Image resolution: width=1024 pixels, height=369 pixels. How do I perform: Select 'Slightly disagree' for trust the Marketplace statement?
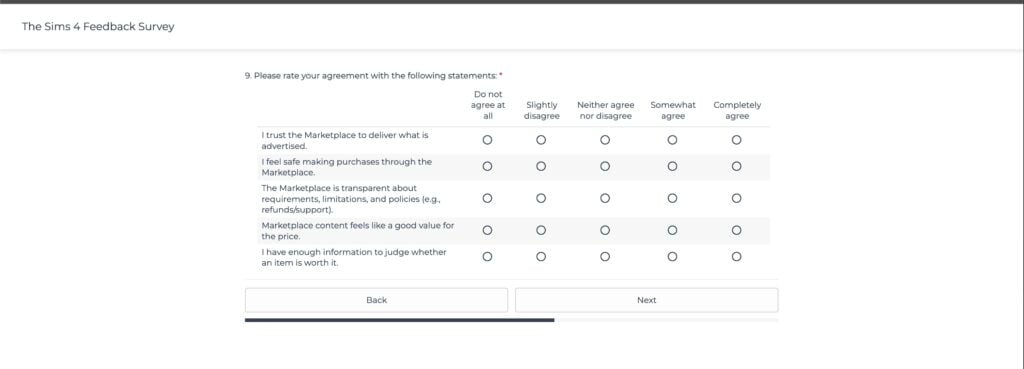(x=541, y=140)
